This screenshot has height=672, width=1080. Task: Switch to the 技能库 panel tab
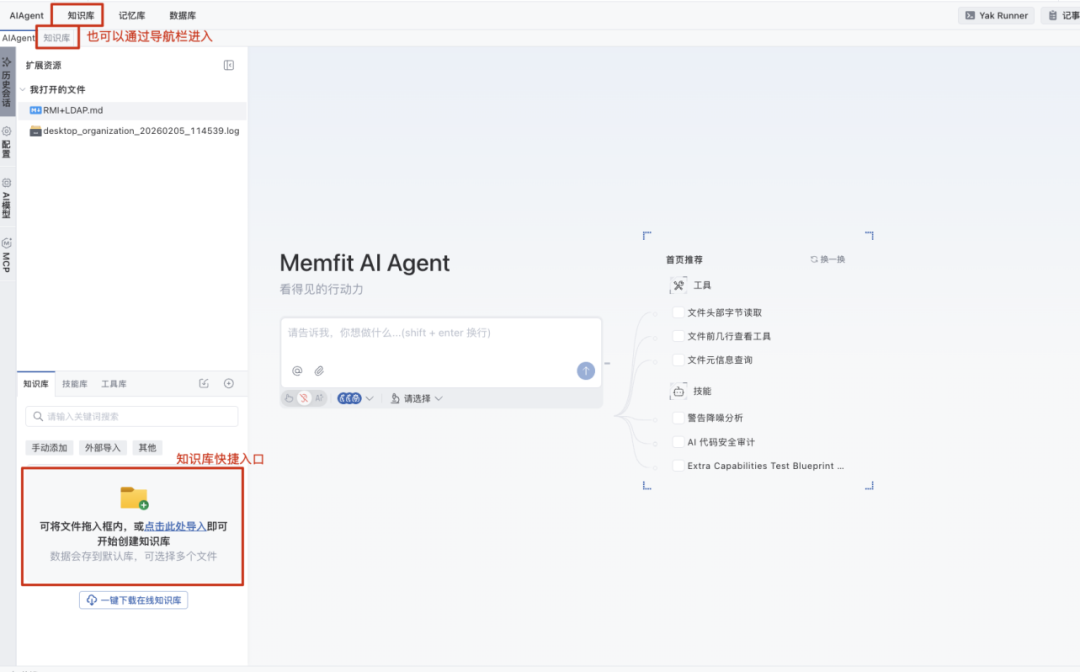[74, 384]
